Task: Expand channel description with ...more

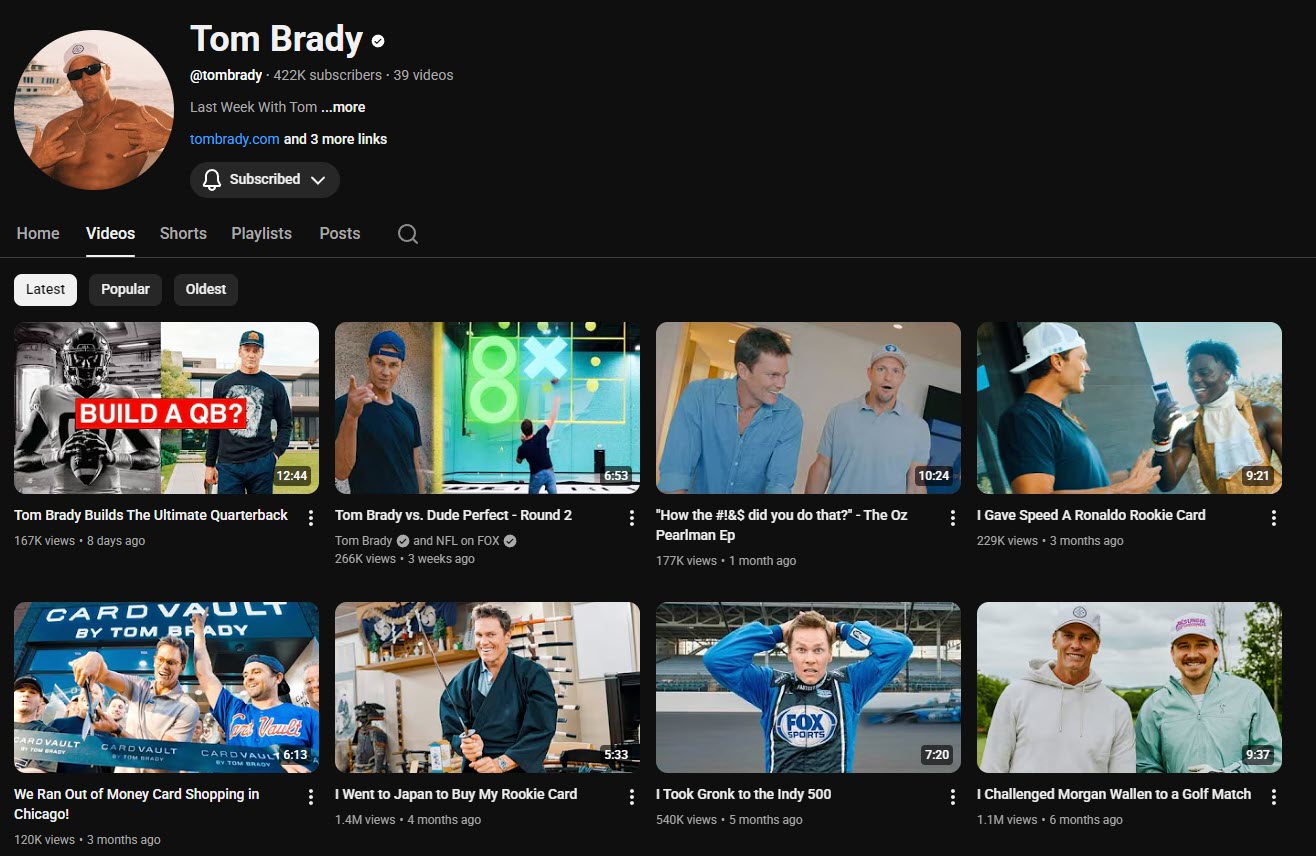Action: point(343,107)
